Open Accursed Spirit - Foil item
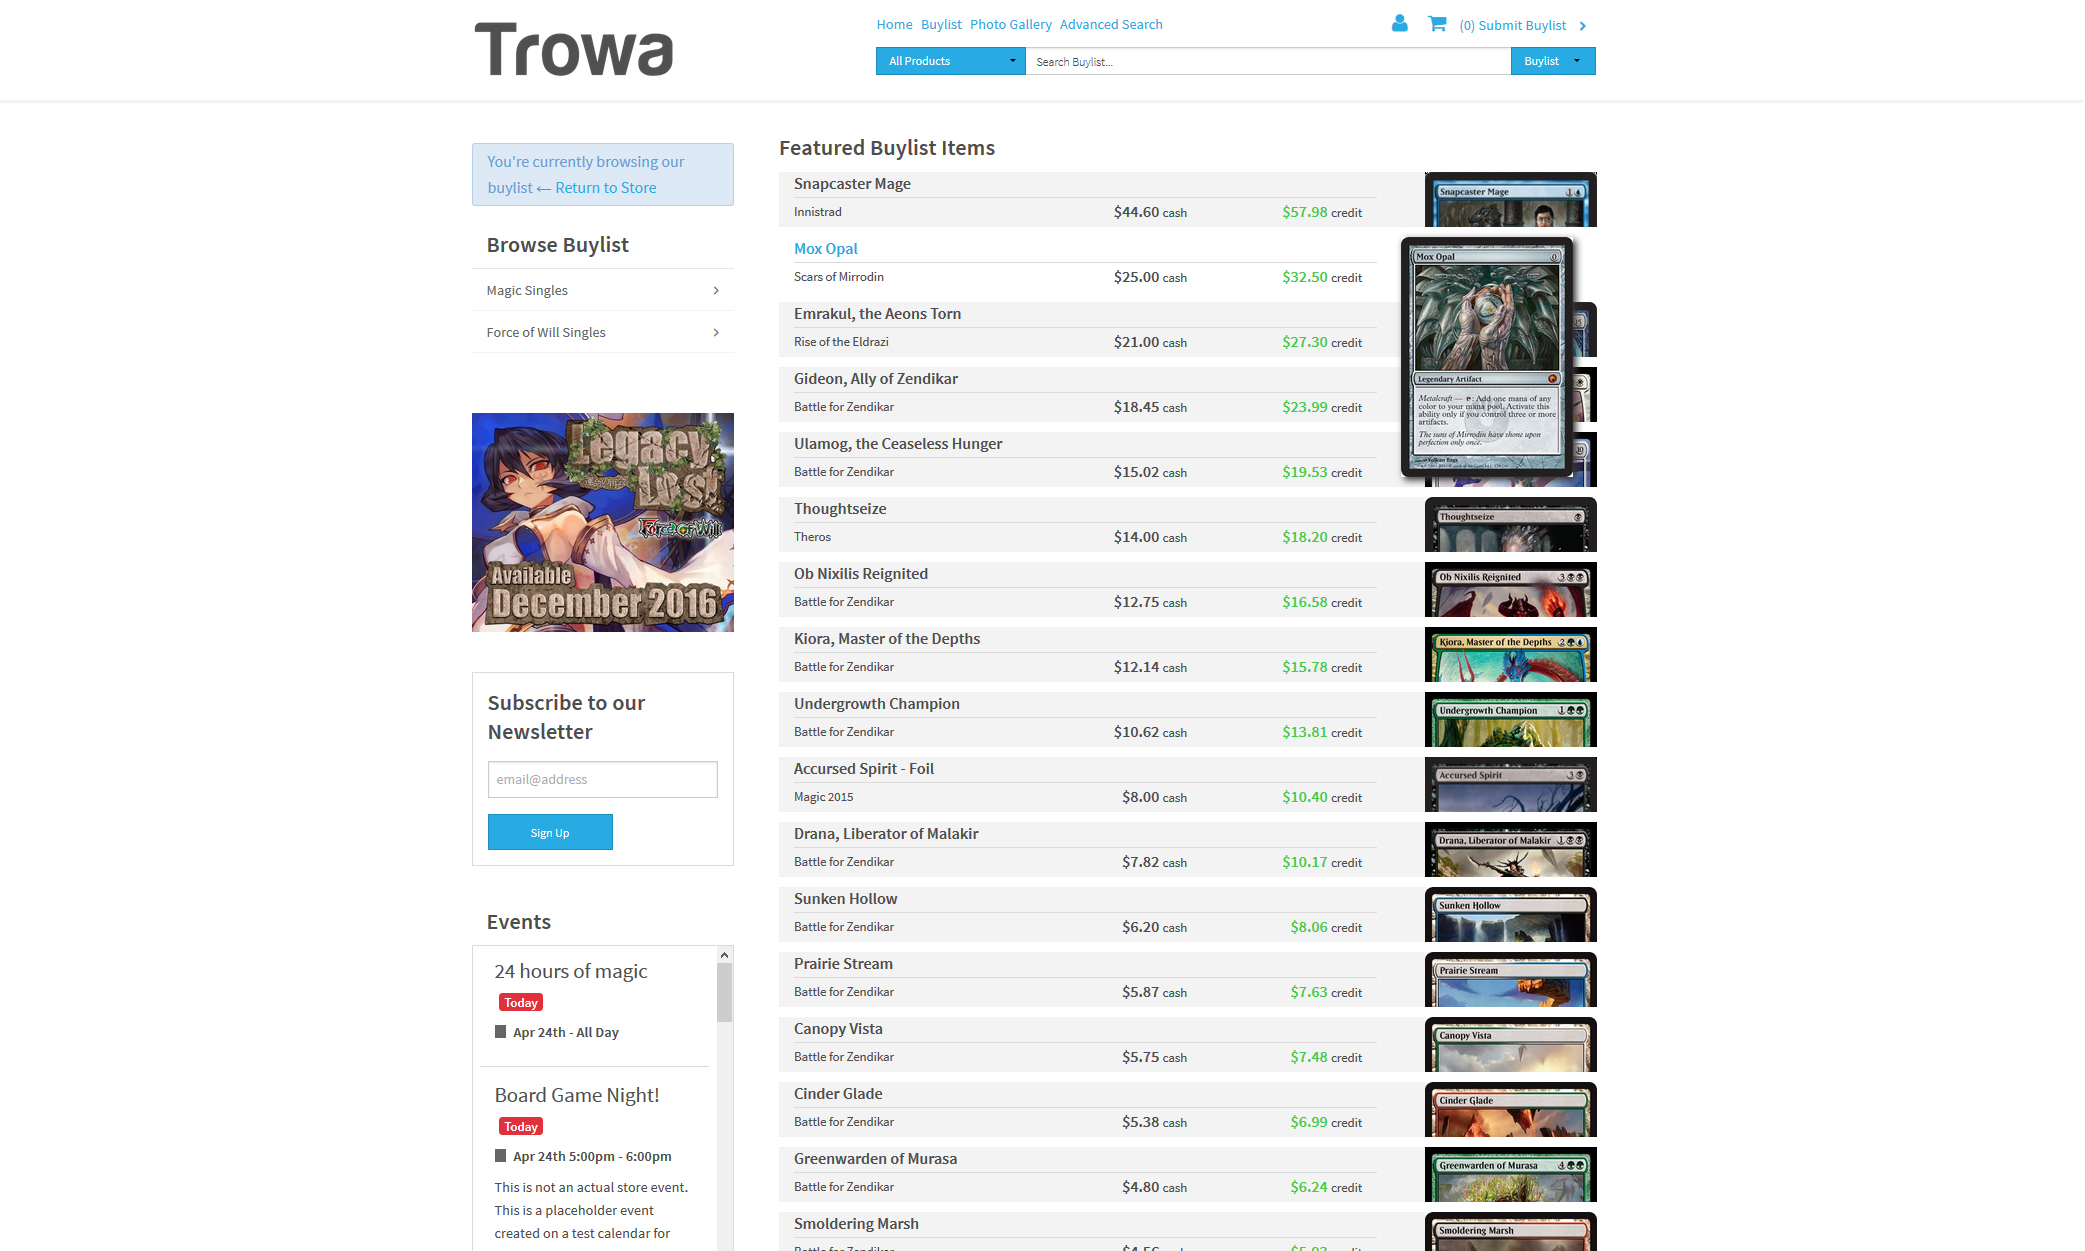 pos(864,769)
